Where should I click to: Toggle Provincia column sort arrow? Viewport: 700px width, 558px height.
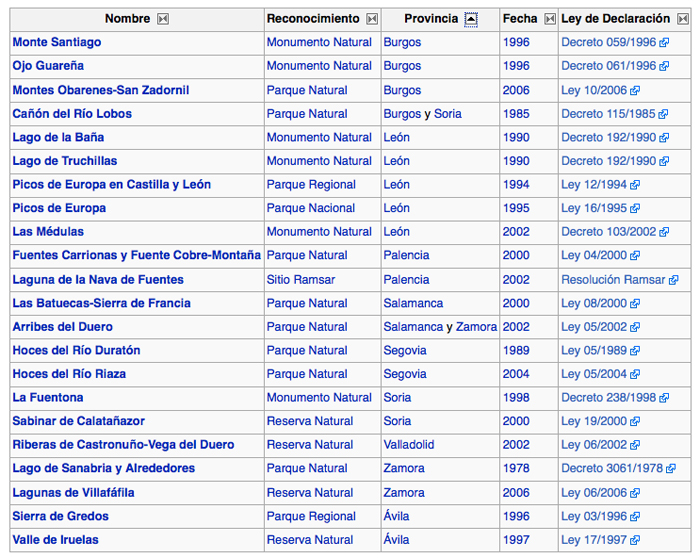471,19
